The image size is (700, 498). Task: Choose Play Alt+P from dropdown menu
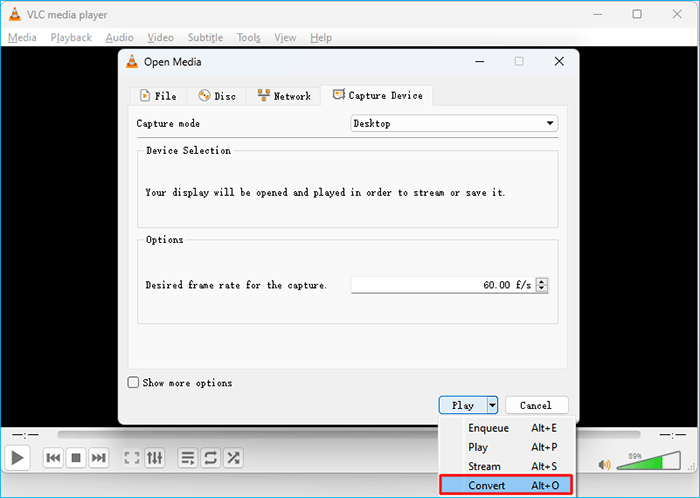[x=506, y=447]
